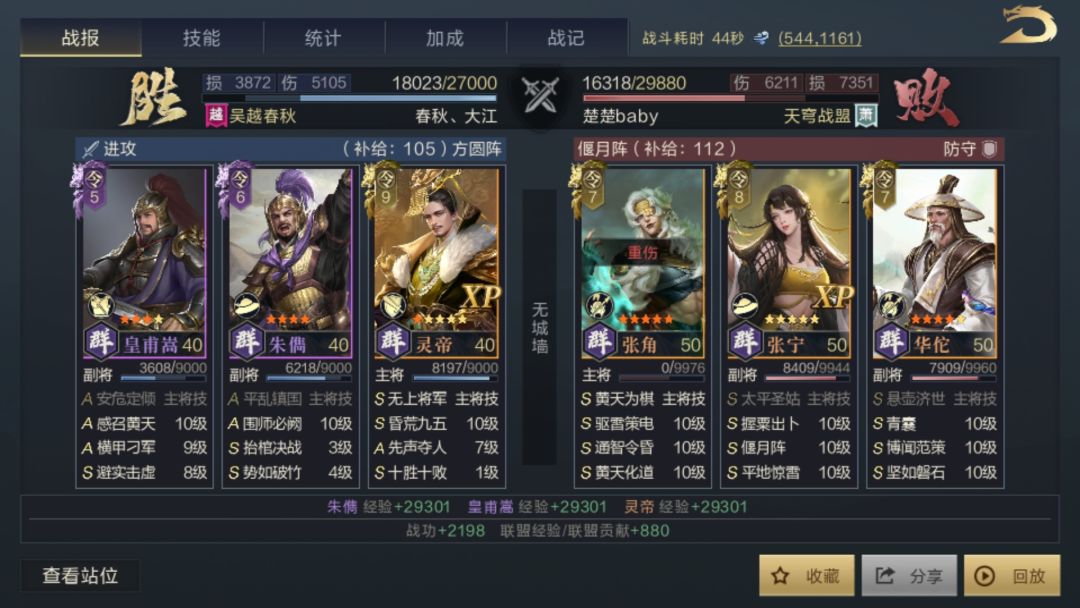This screenshot has width=1080, height=608.
Task: Click the crossed swords battle icon
Action: pos(540,95)
